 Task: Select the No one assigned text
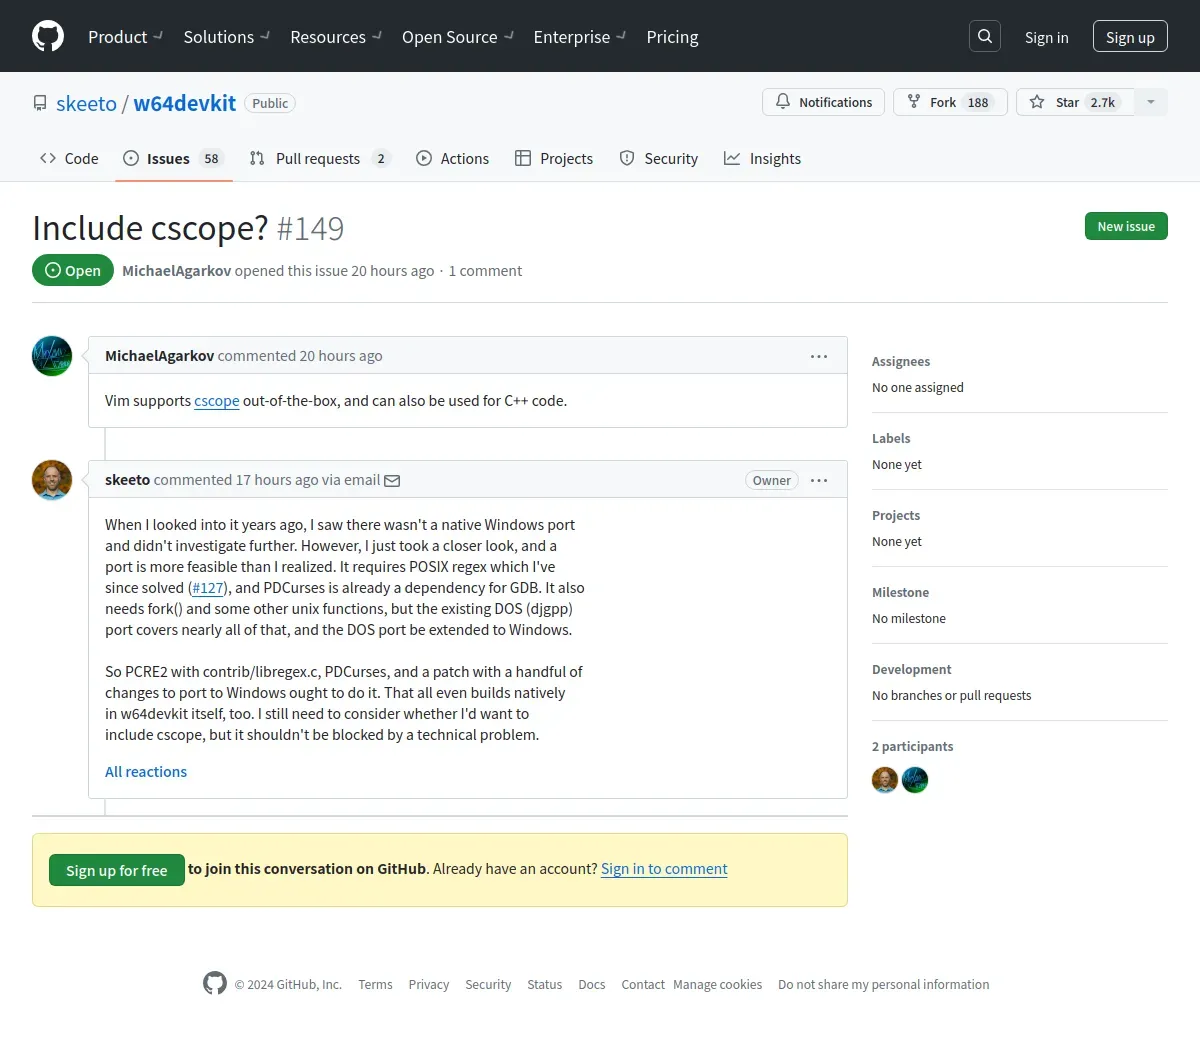coord(918,387)
